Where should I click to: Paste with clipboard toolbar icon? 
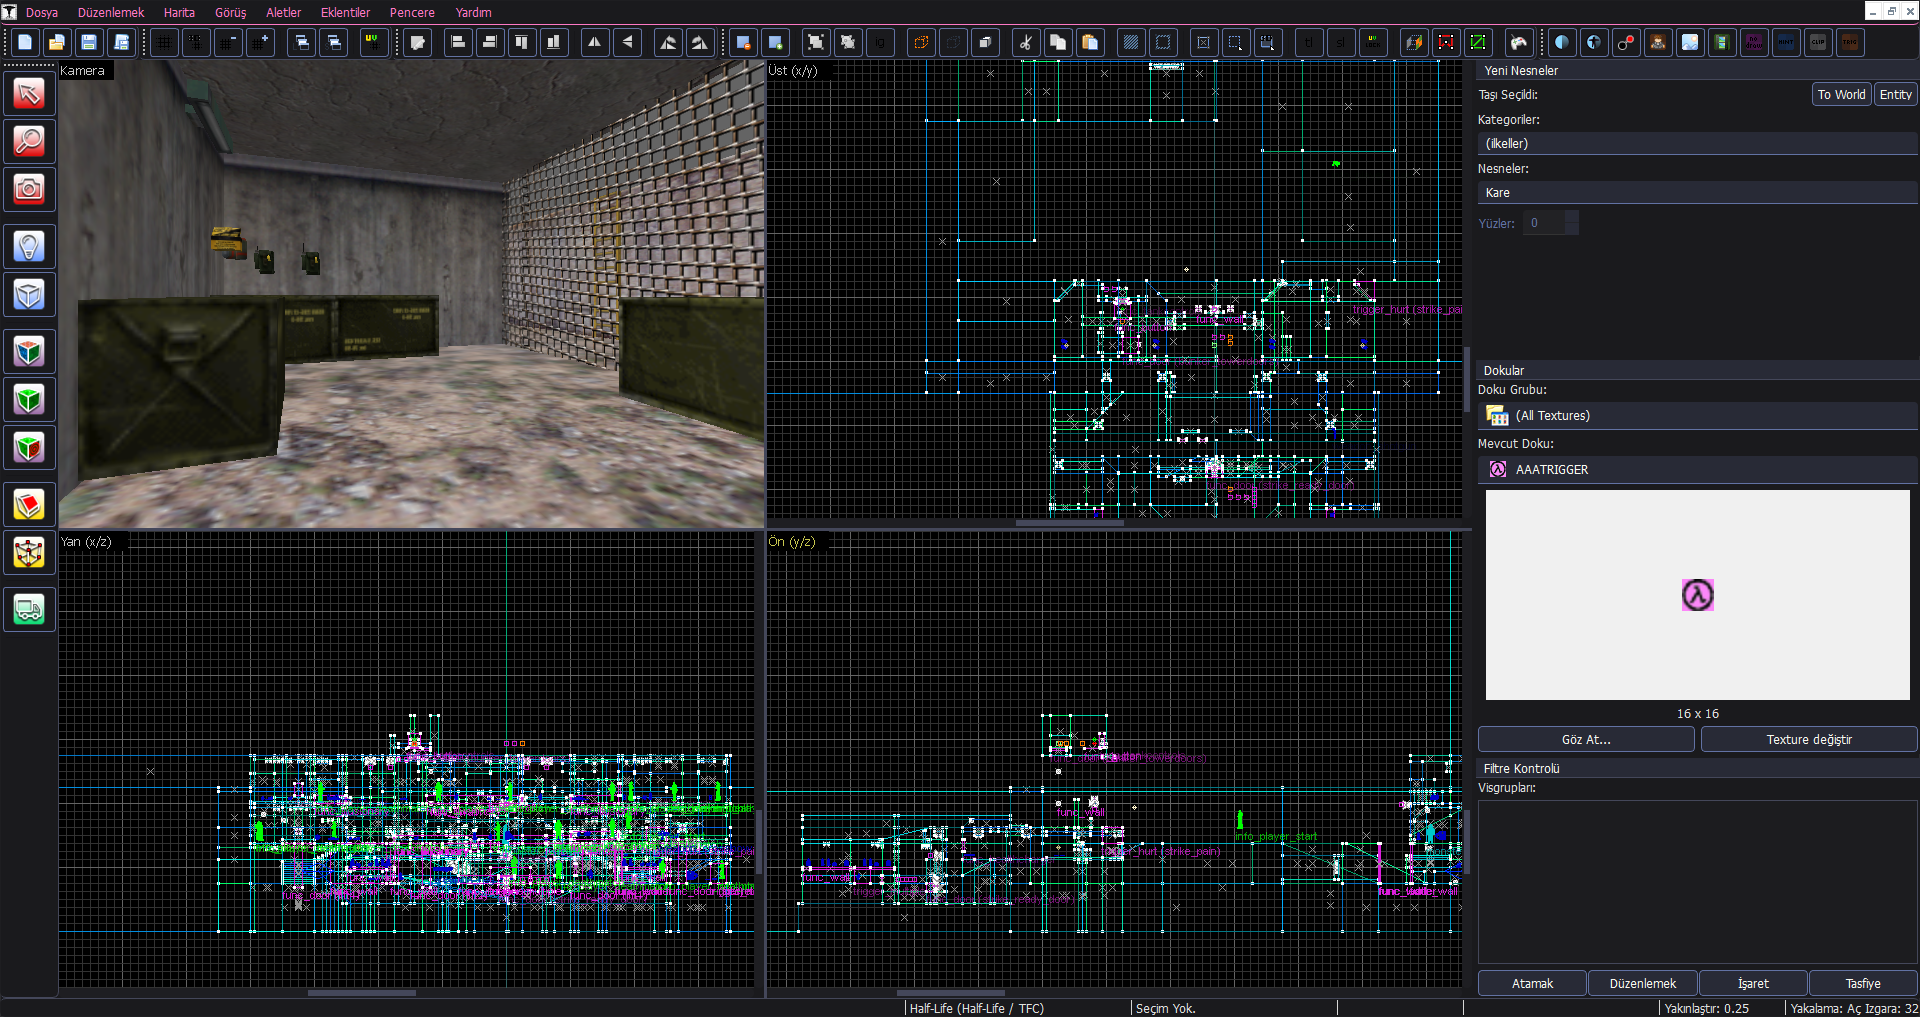click(1089, 42)
